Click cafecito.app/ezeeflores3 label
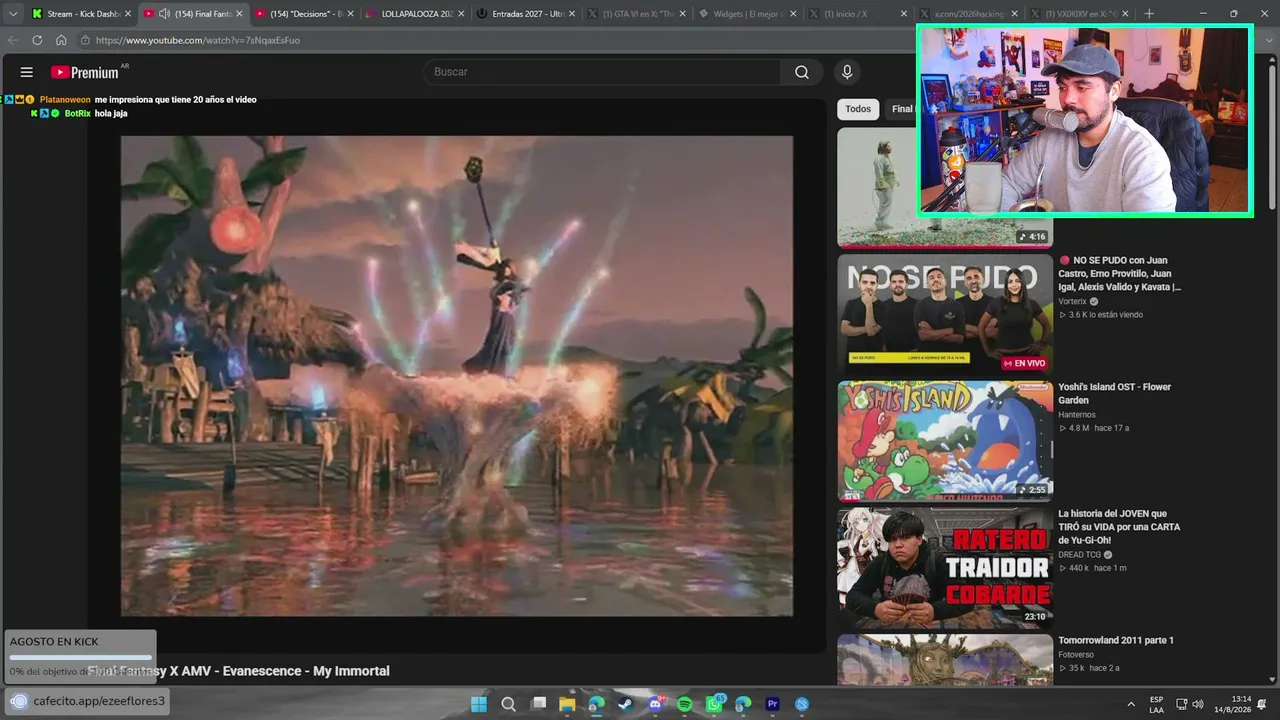The image size is (1280, 720). click(x=99, y=701)
